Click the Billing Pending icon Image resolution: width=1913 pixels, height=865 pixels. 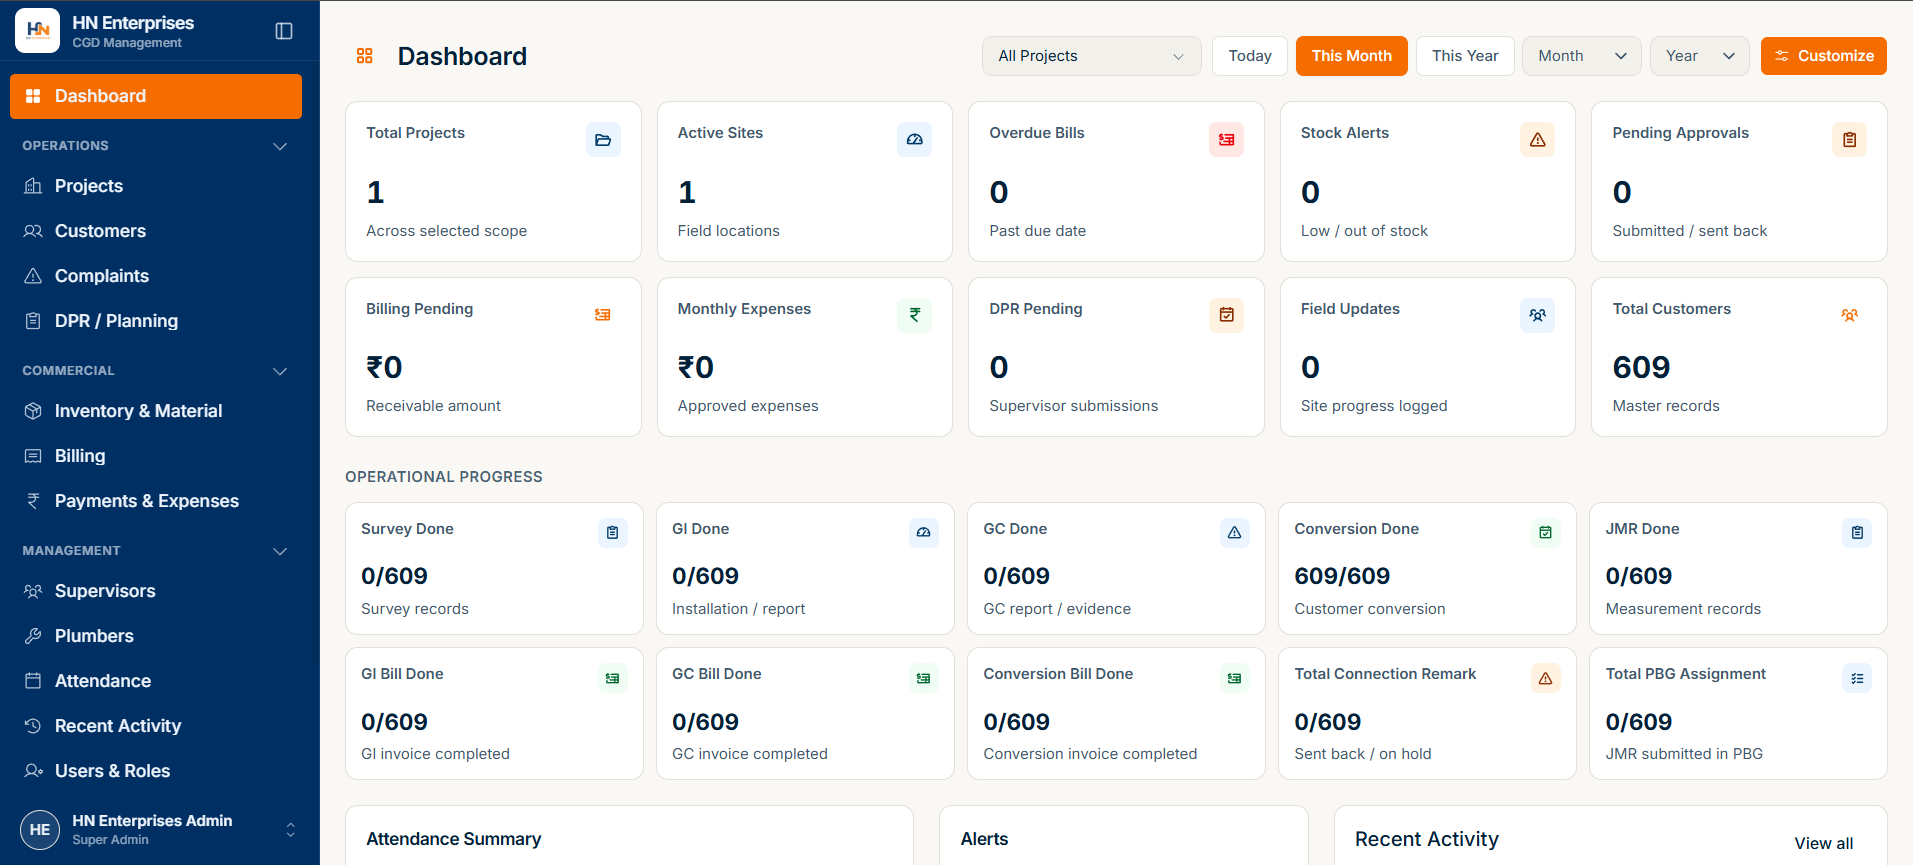click(603, 315)
